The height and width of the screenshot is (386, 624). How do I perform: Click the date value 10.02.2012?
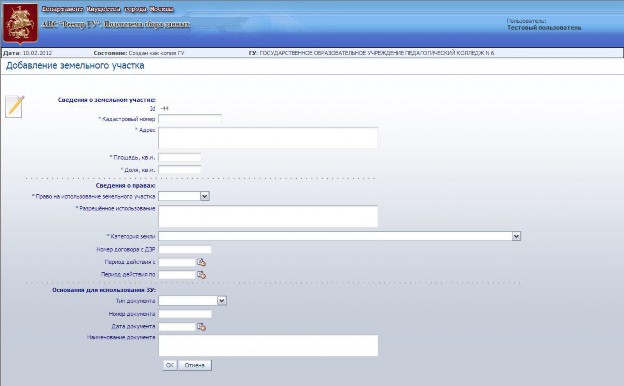tap(37, 53)
